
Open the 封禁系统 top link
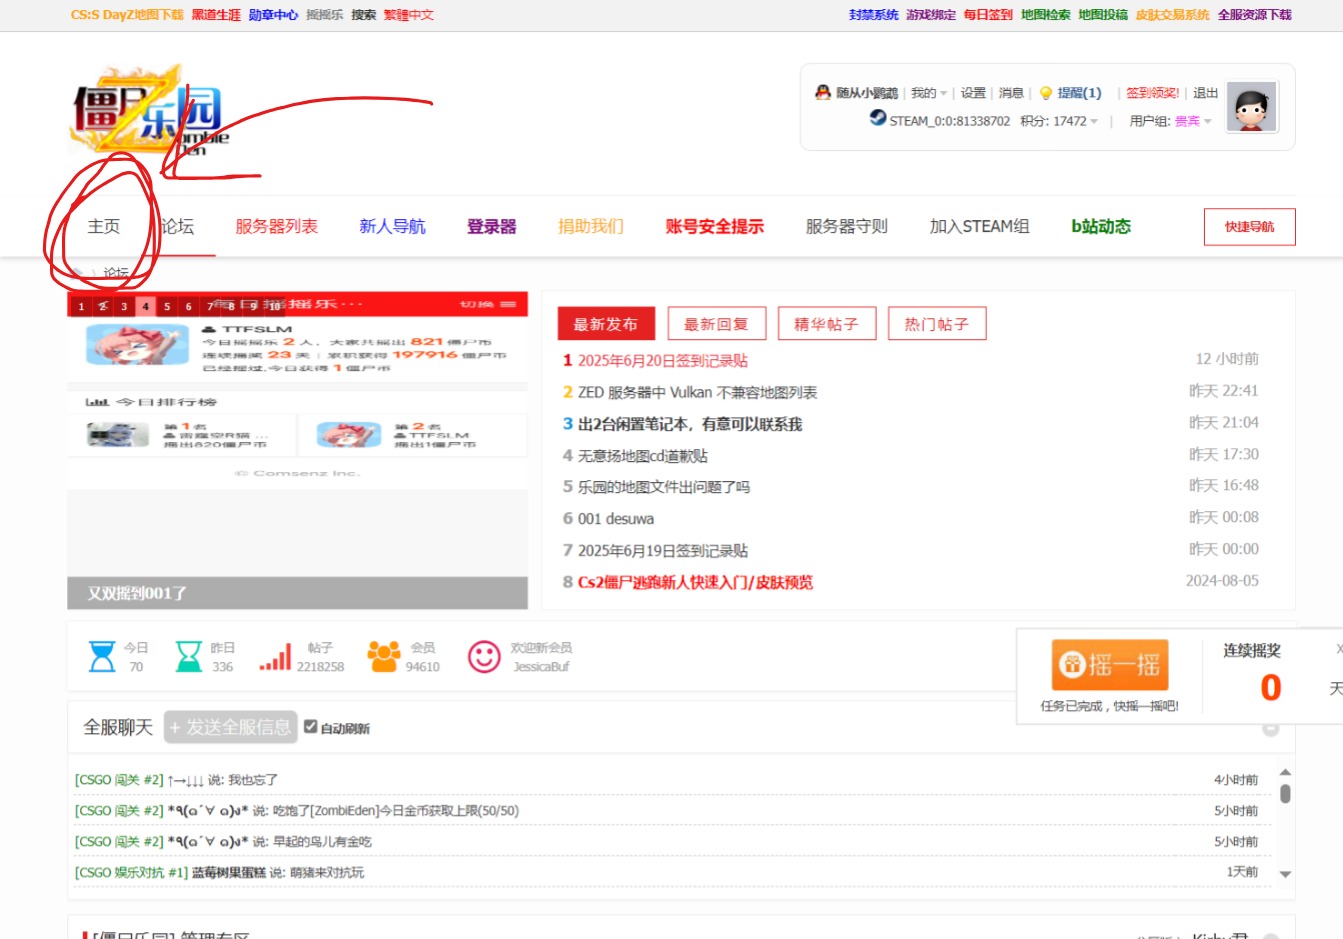[874, 15]
